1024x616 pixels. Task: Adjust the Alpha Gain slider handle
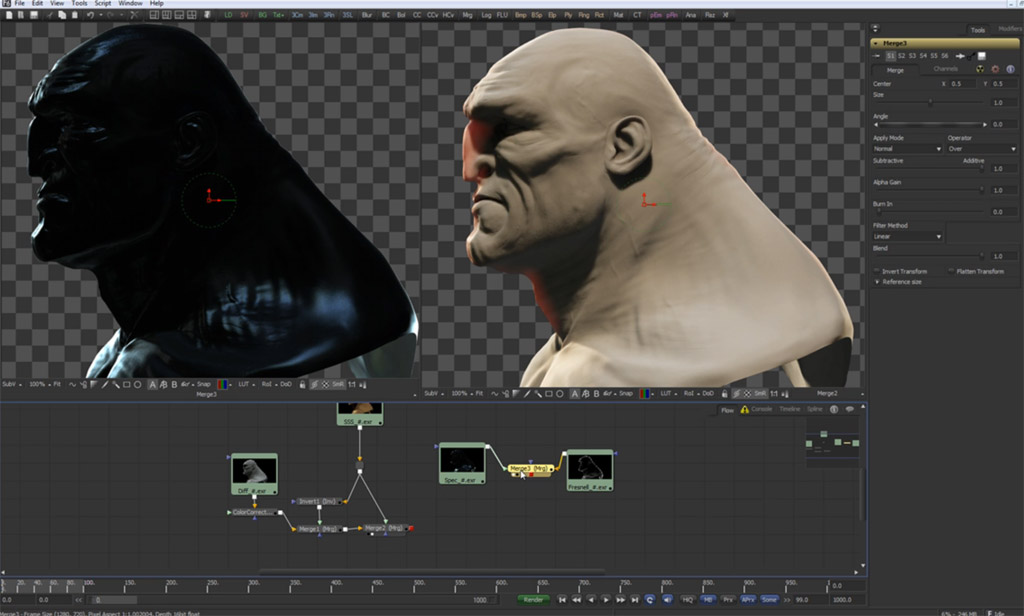pos(982,190)
